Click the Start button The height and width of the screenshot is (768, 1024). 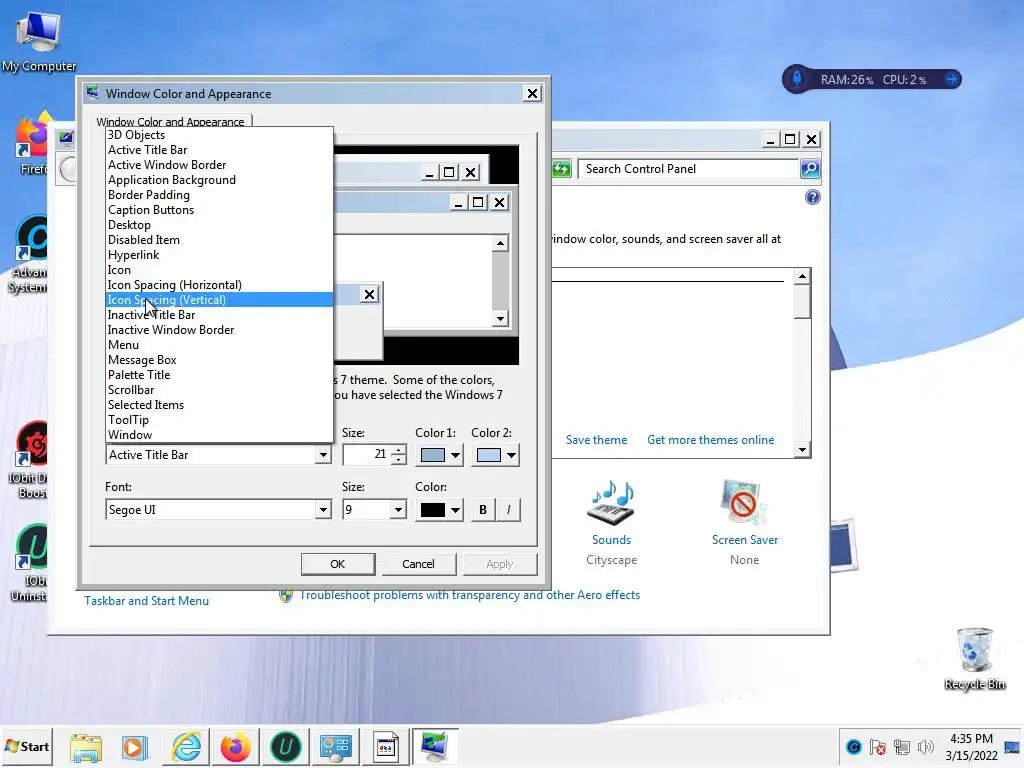27,746
